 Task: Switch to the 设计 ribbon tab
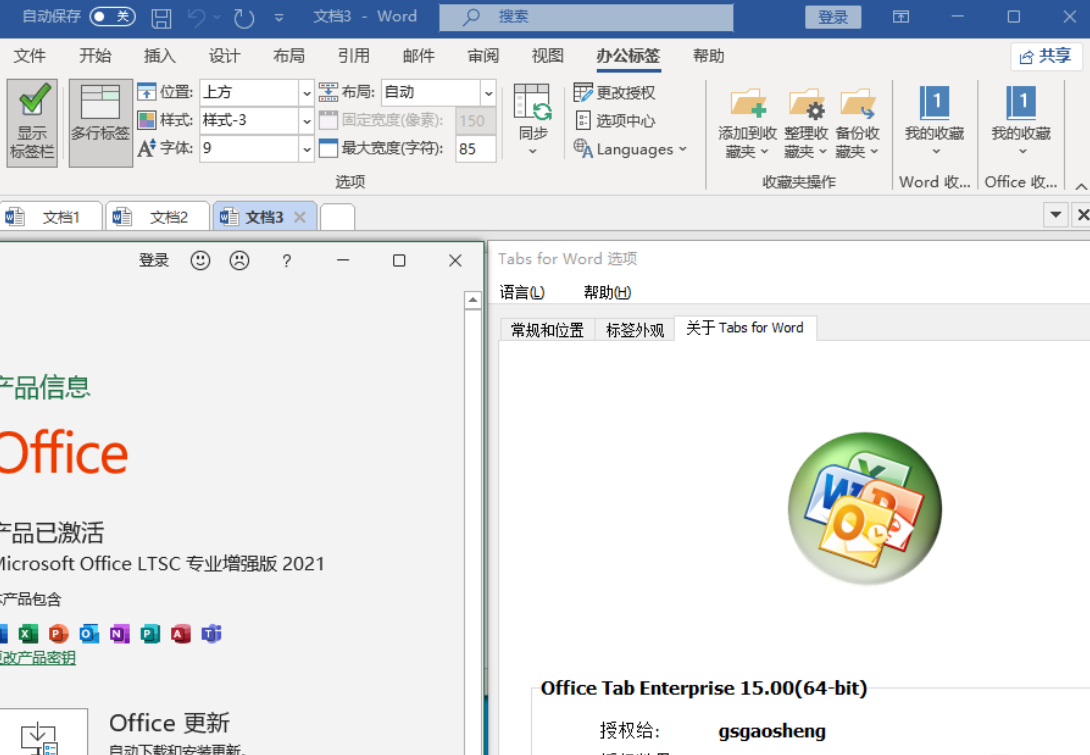point(225,56)
